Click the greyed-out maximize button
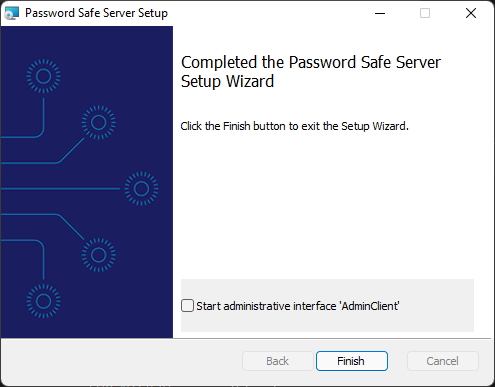Screen dimensions: 495x387 point(425,13)
